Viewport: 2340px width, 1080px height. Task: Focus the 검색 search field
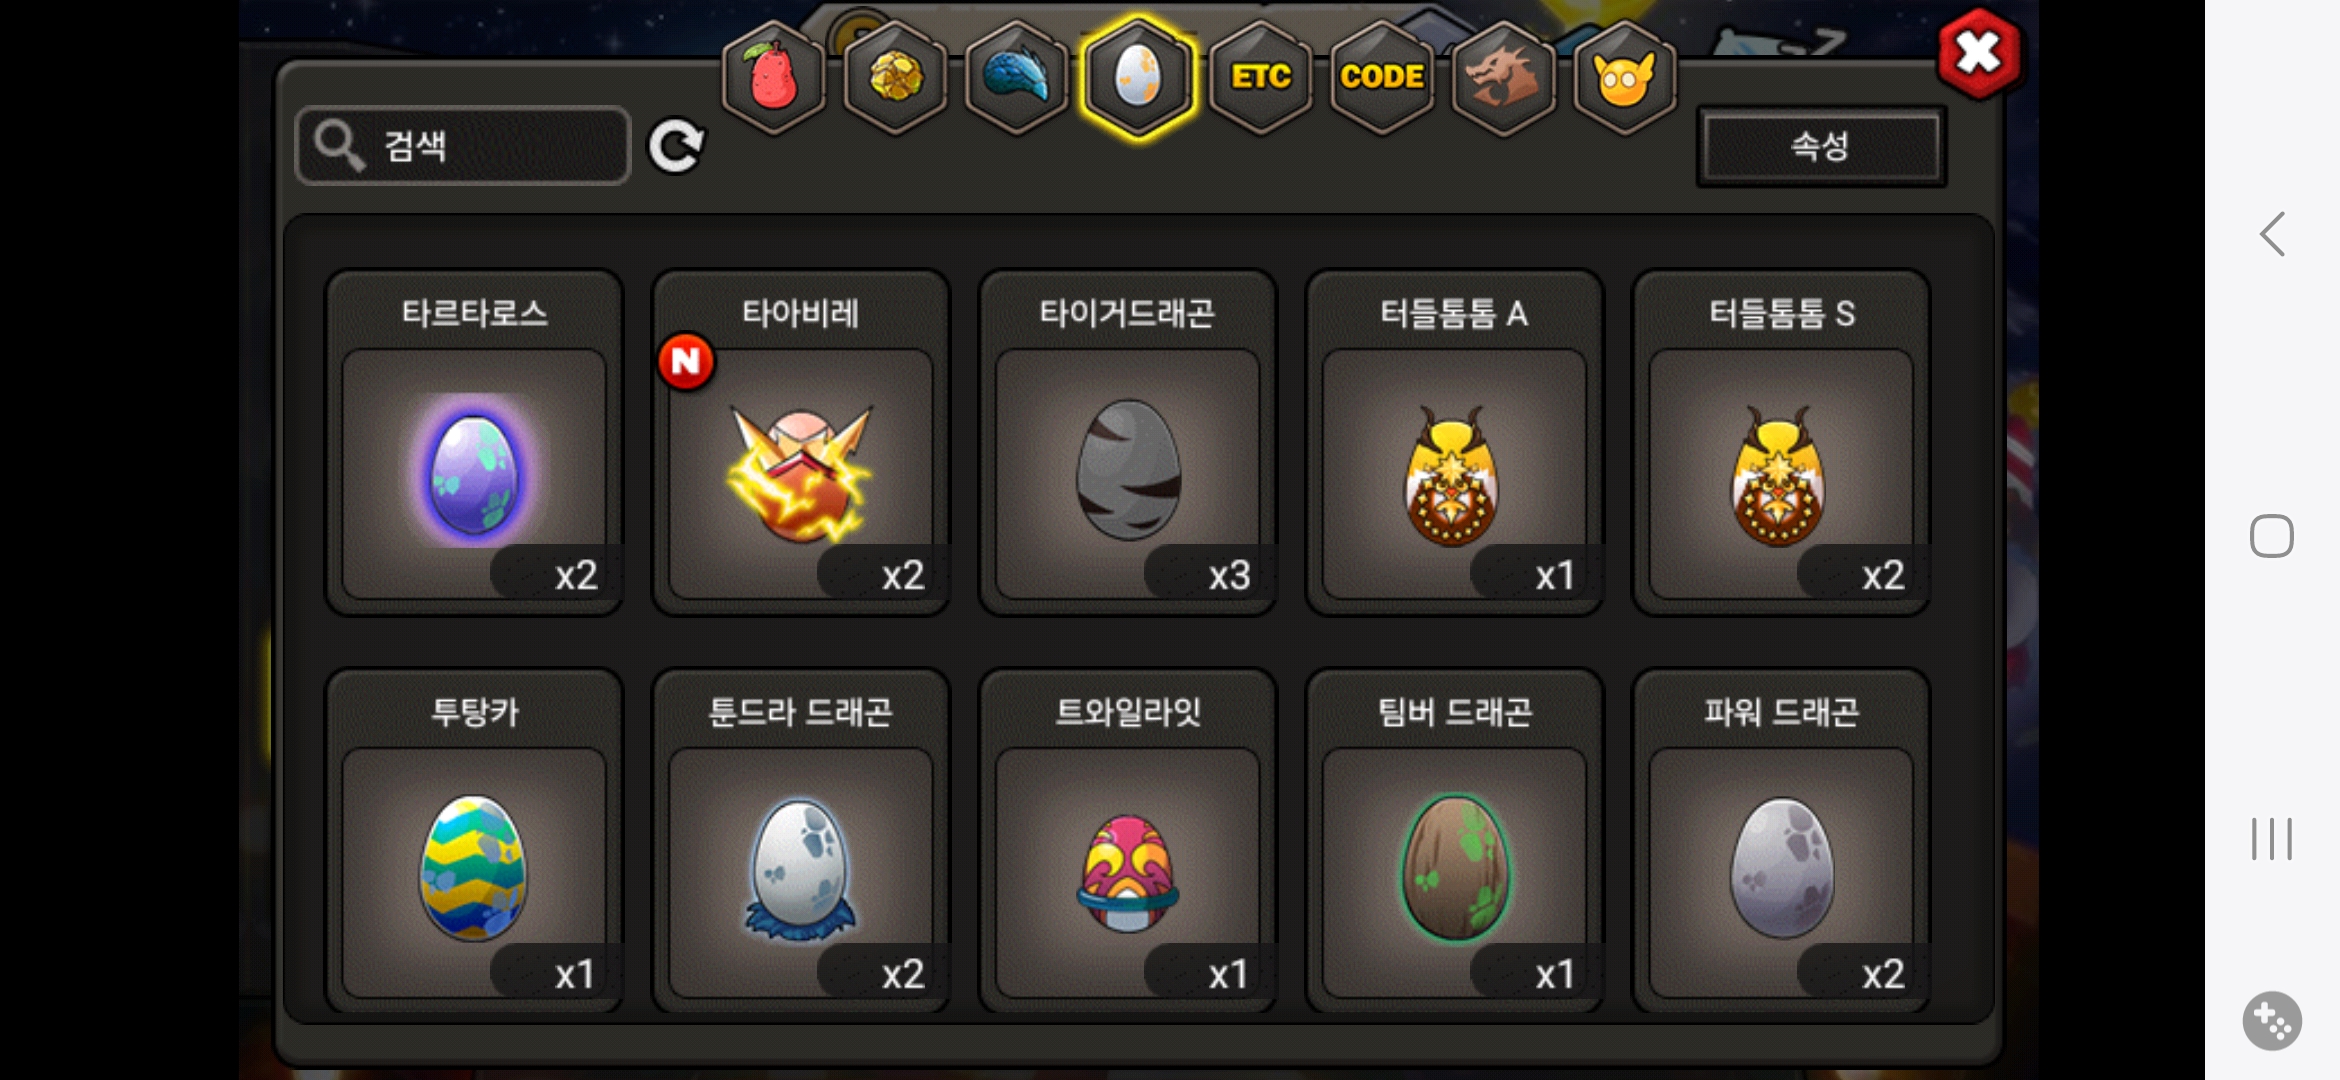click(463, 146)
